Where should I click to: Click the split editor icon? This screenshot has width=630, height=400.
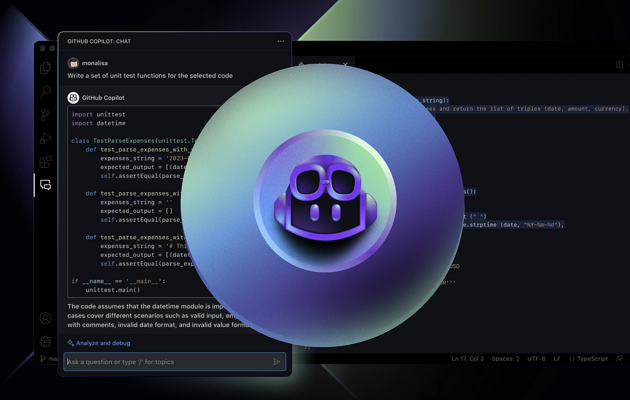point(619,65)
